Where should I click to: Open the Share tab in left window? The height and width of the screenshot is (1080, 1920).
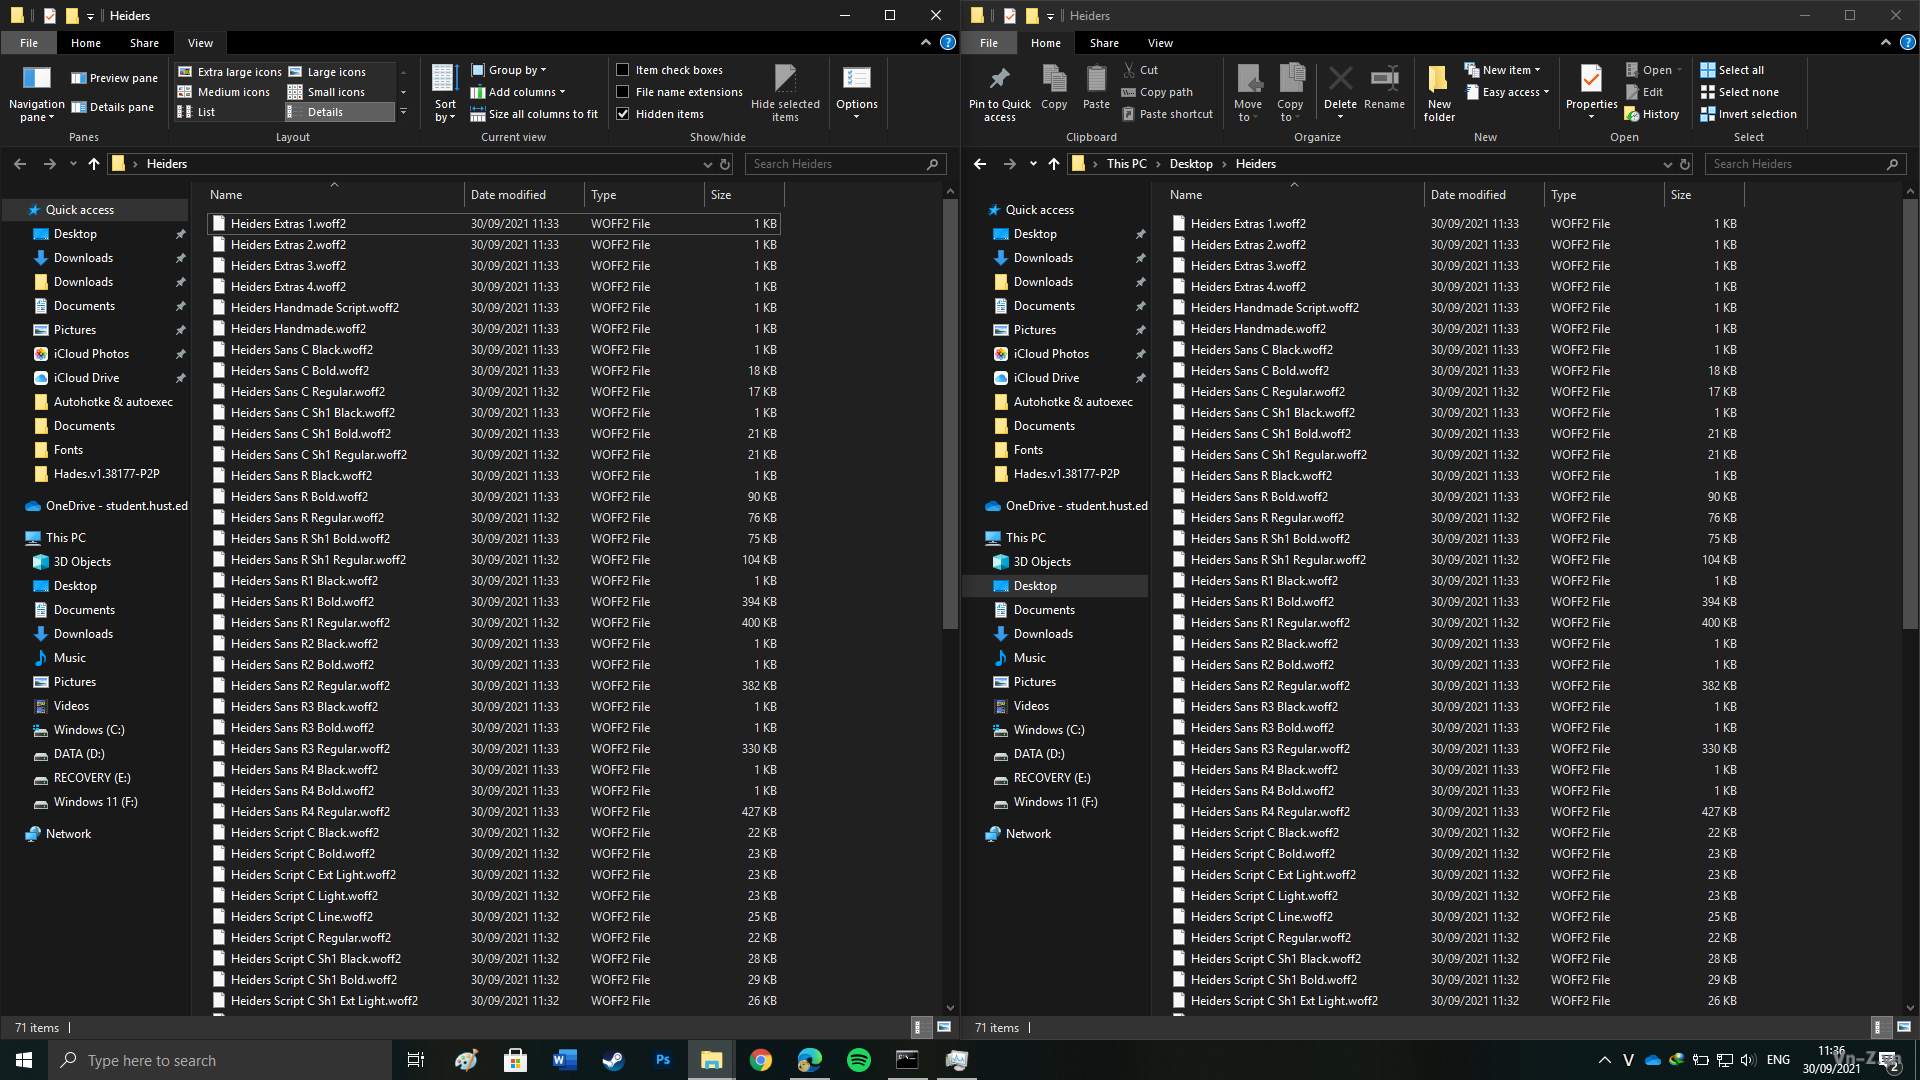[144, 43]
